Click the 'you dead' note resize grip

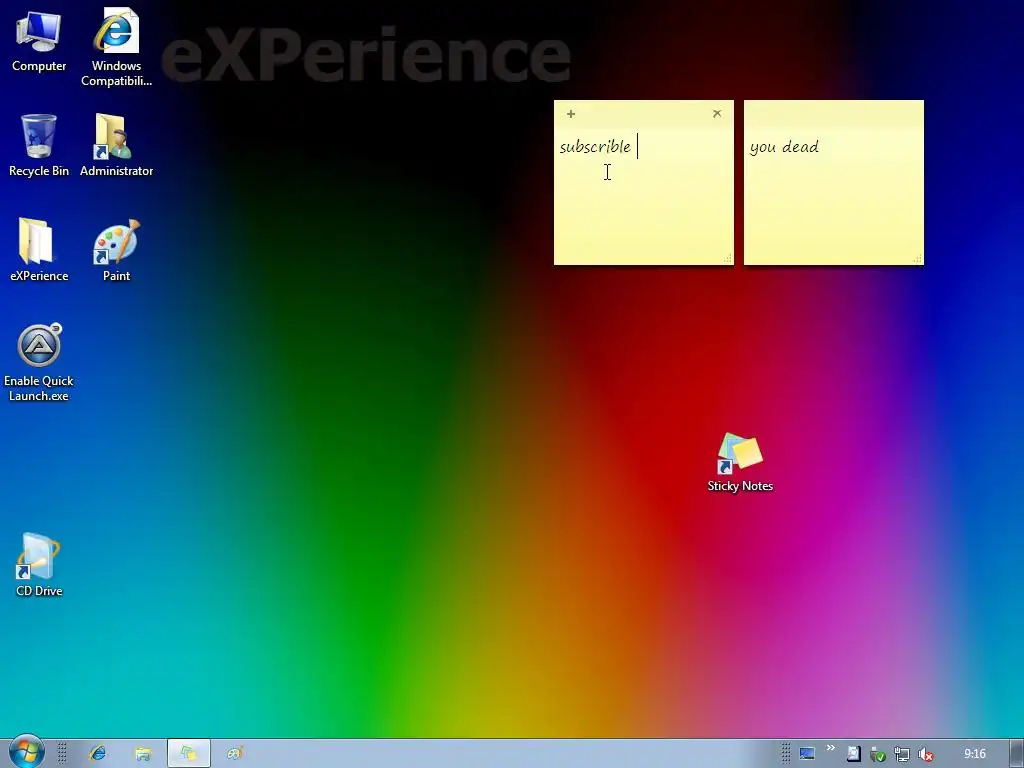point(918,259)
